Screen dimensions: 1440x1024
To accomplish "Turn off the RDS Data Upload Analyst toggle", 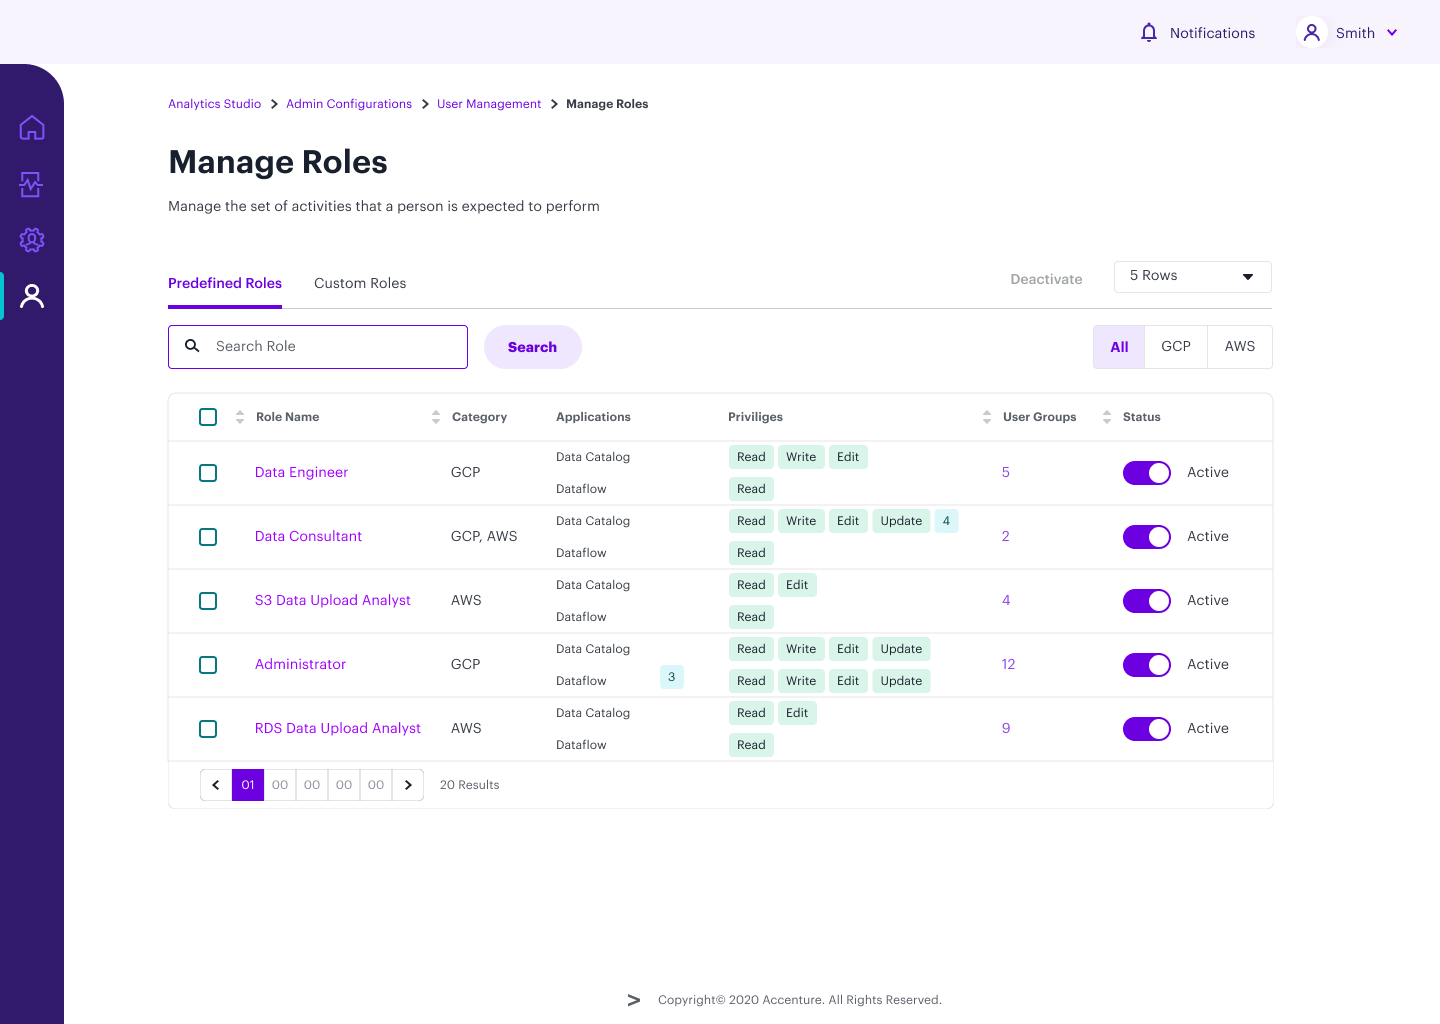I will coord(1146,729).
